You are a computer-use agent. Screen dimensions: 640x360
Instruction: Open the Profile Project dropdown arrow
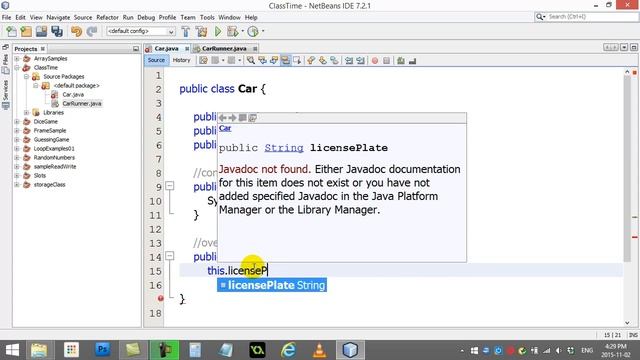point(263,31)
